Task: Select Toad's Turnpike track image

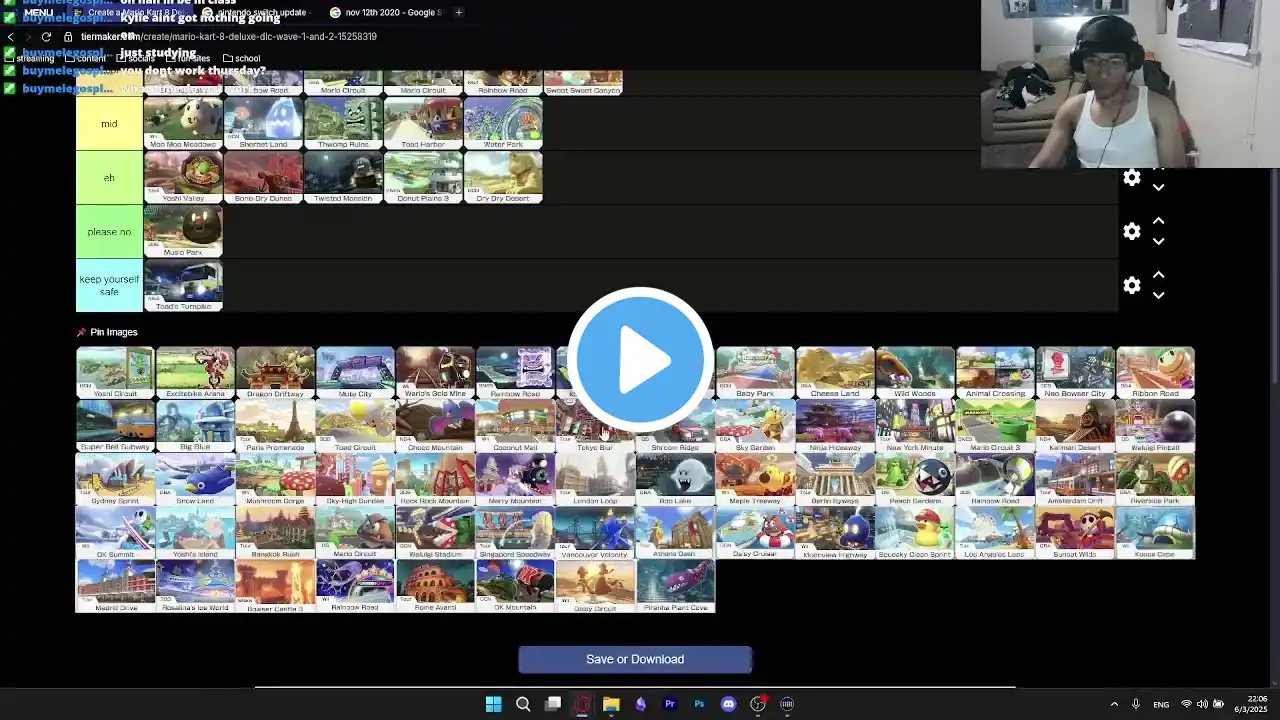Action: [183, 285]
